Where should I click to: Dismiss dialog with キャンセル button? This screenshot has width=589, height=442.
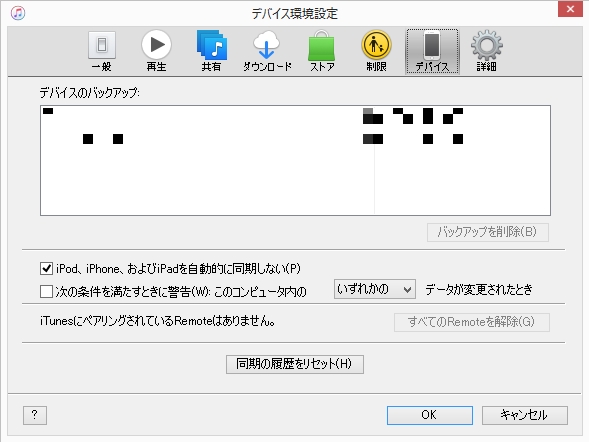pos(524,415)
